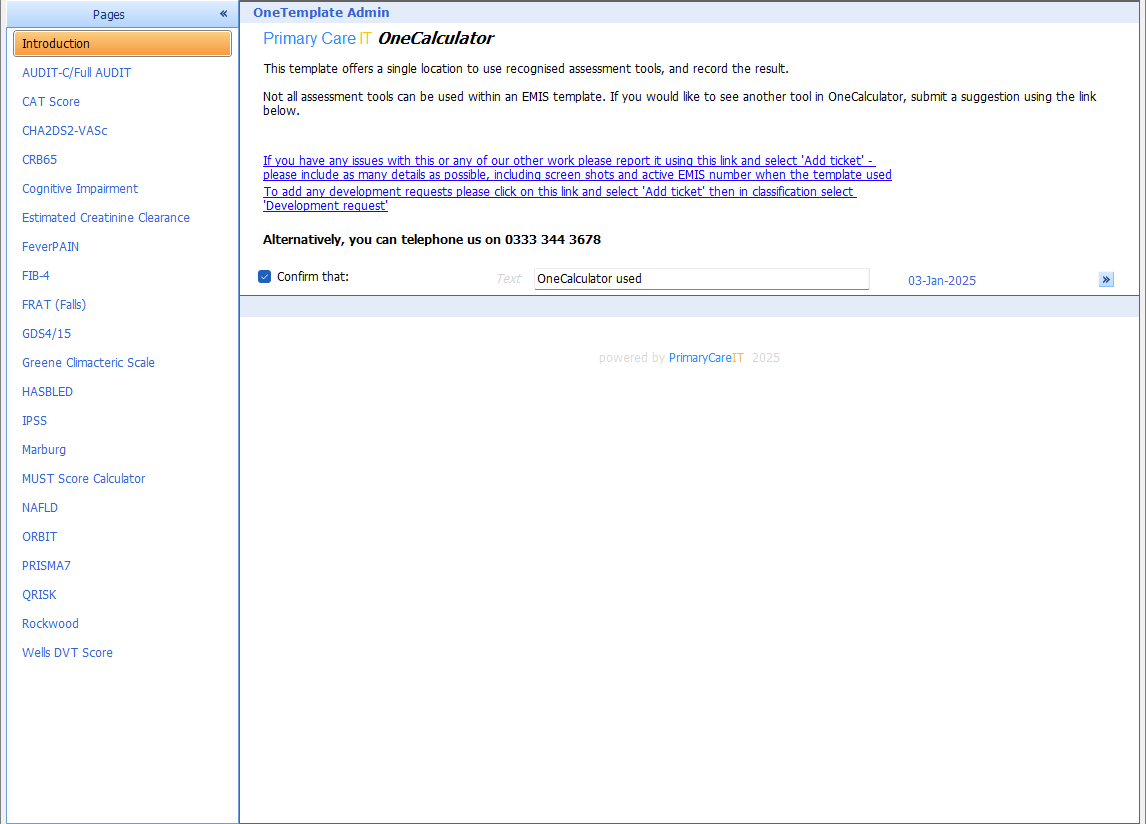Go to the QRISK page
This screenshot has height=824, width=1146.
[x=39, y=595]
